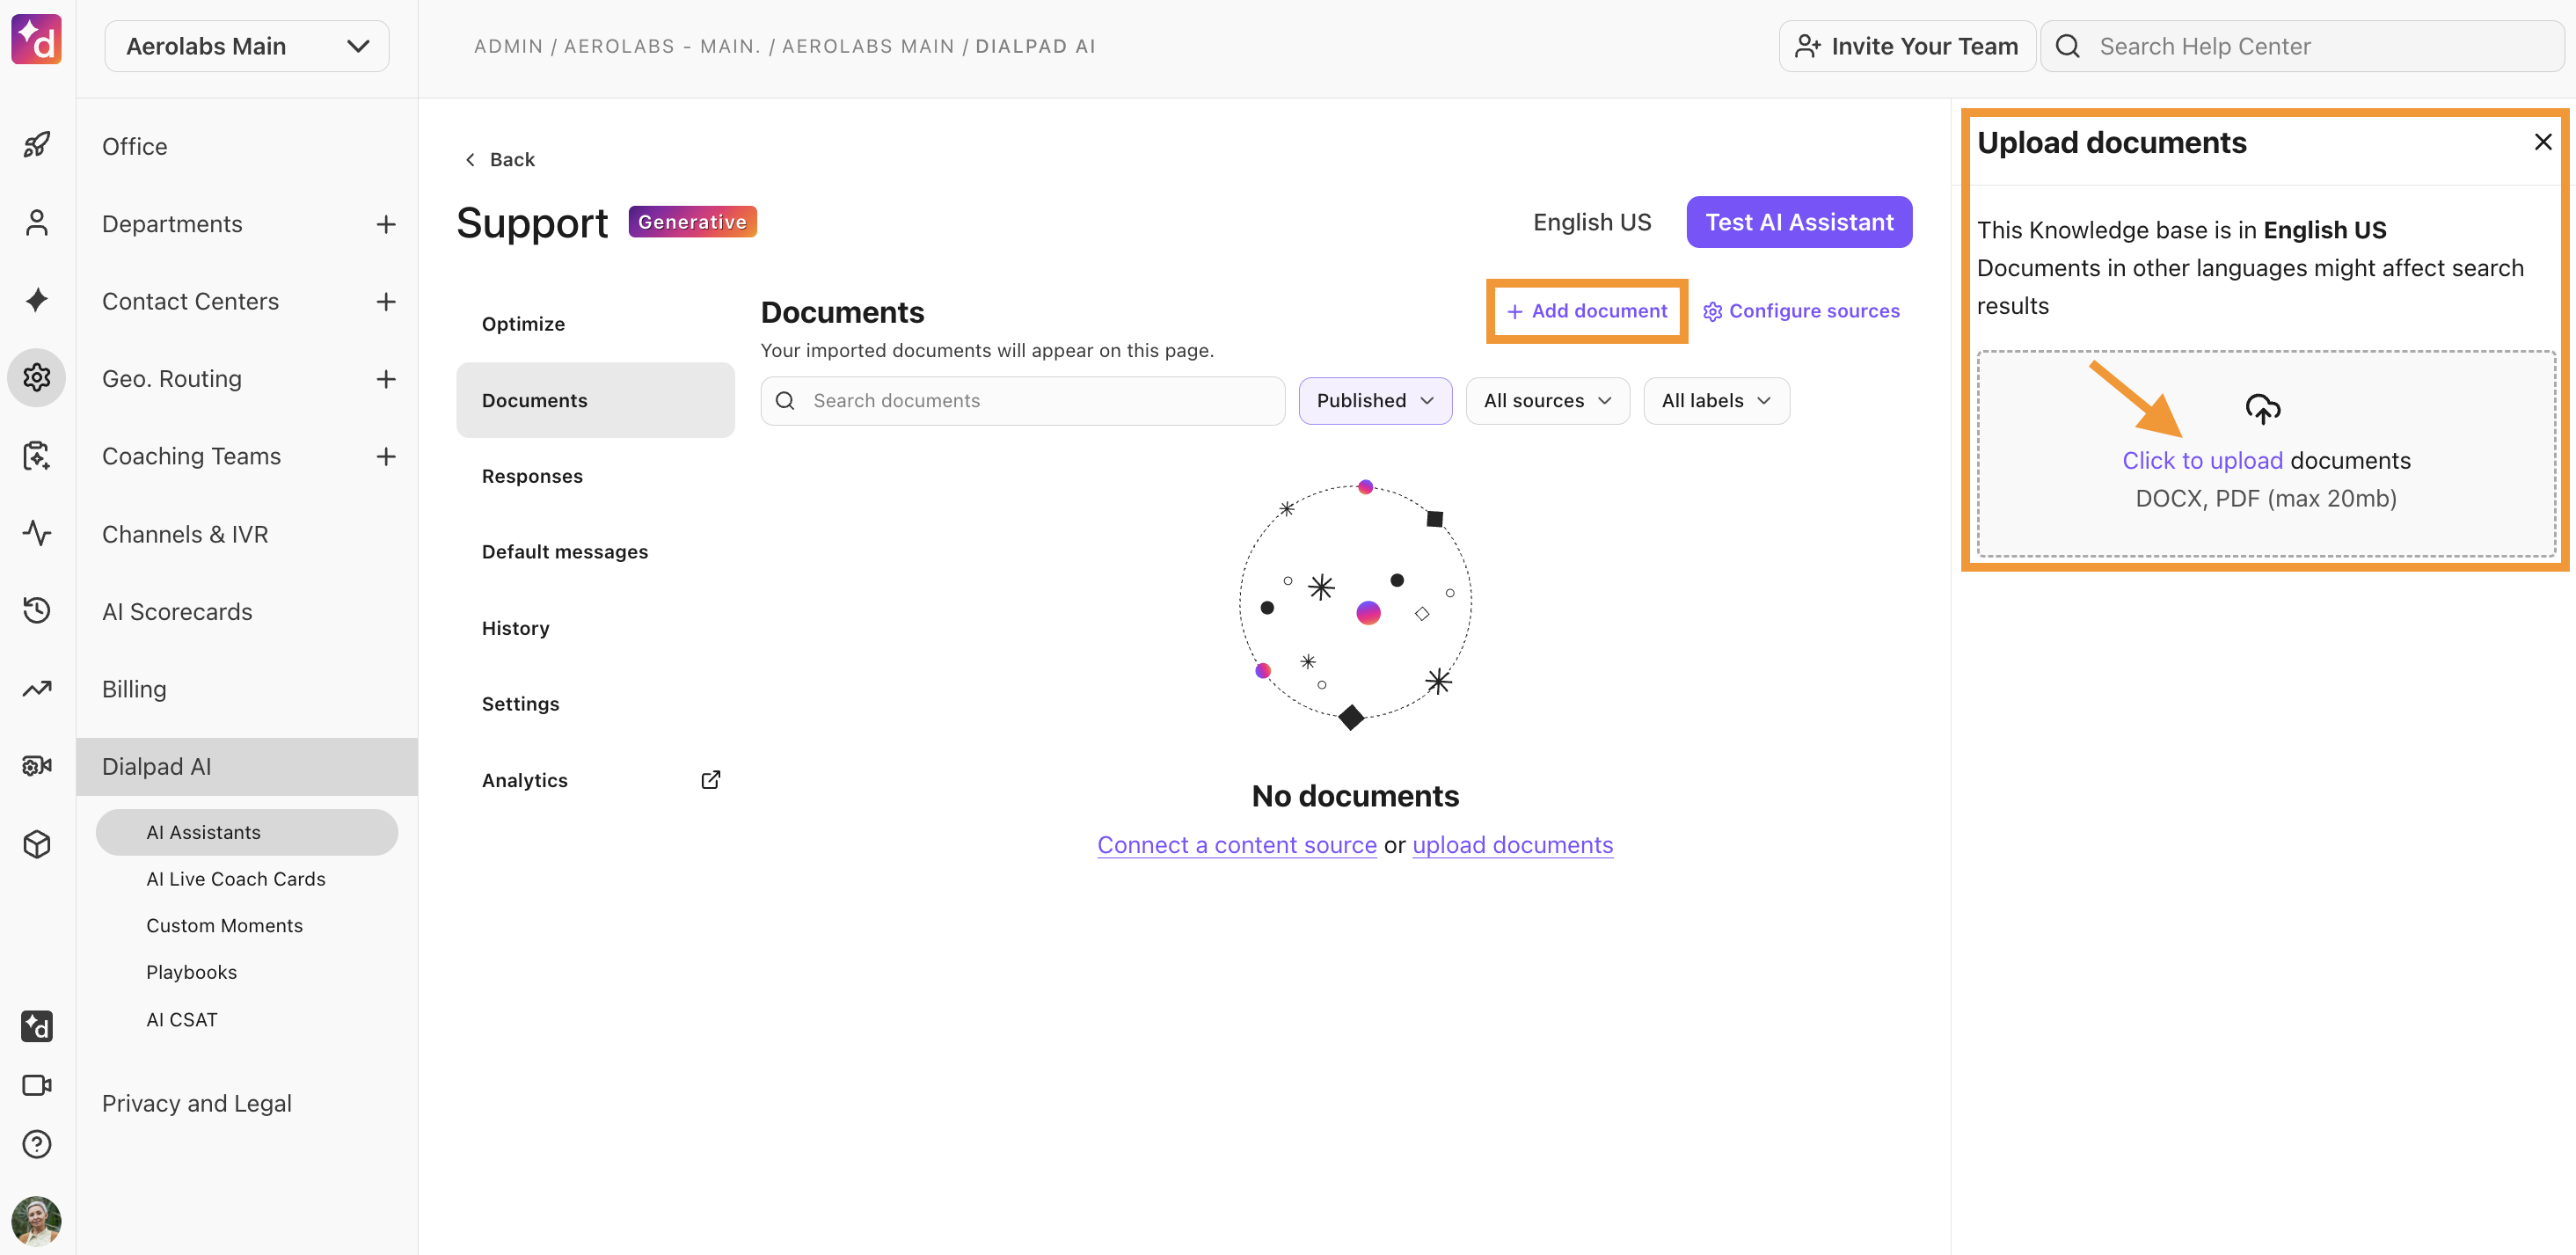Click the Test AI Assistant button
Screen dimensions: 2576x1255
[1799, 222]
